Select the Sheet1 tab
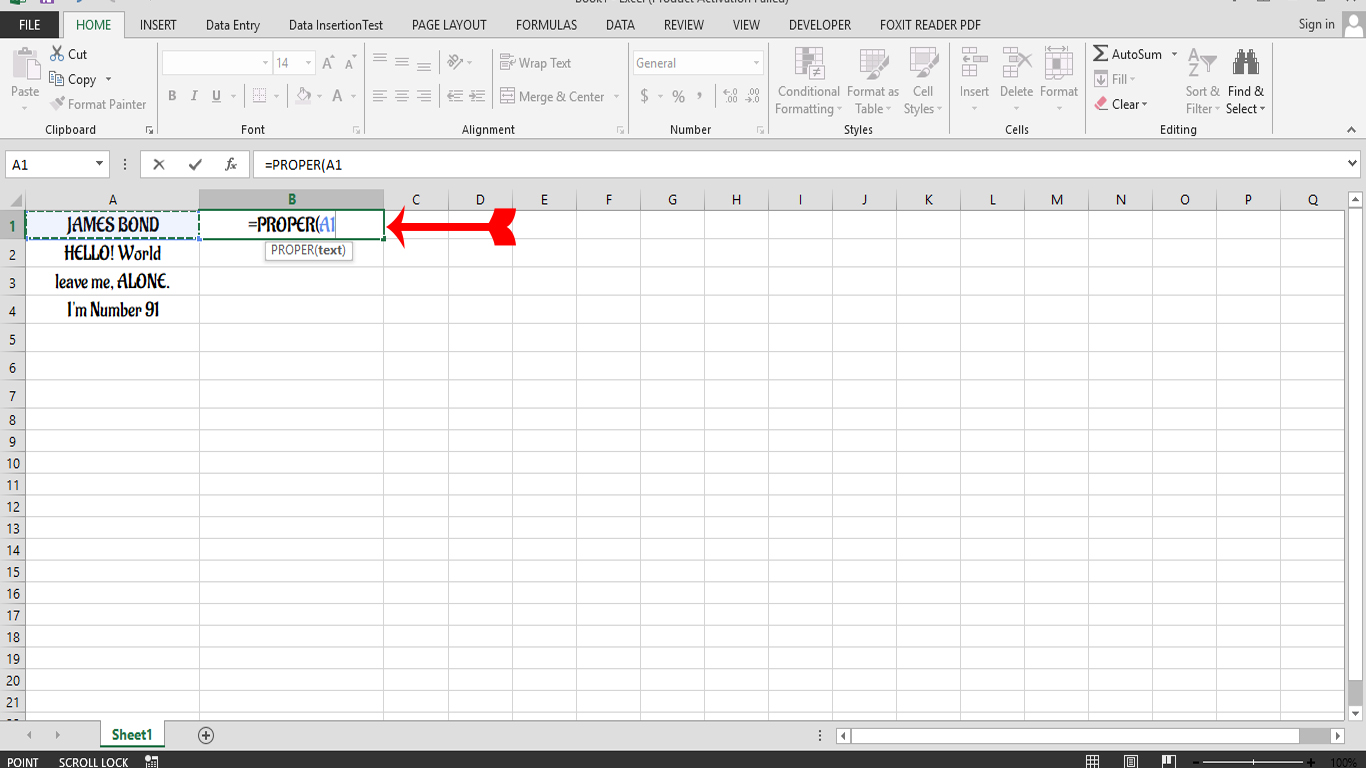This screenshot has width=1366, height=768. coord(131,735)
